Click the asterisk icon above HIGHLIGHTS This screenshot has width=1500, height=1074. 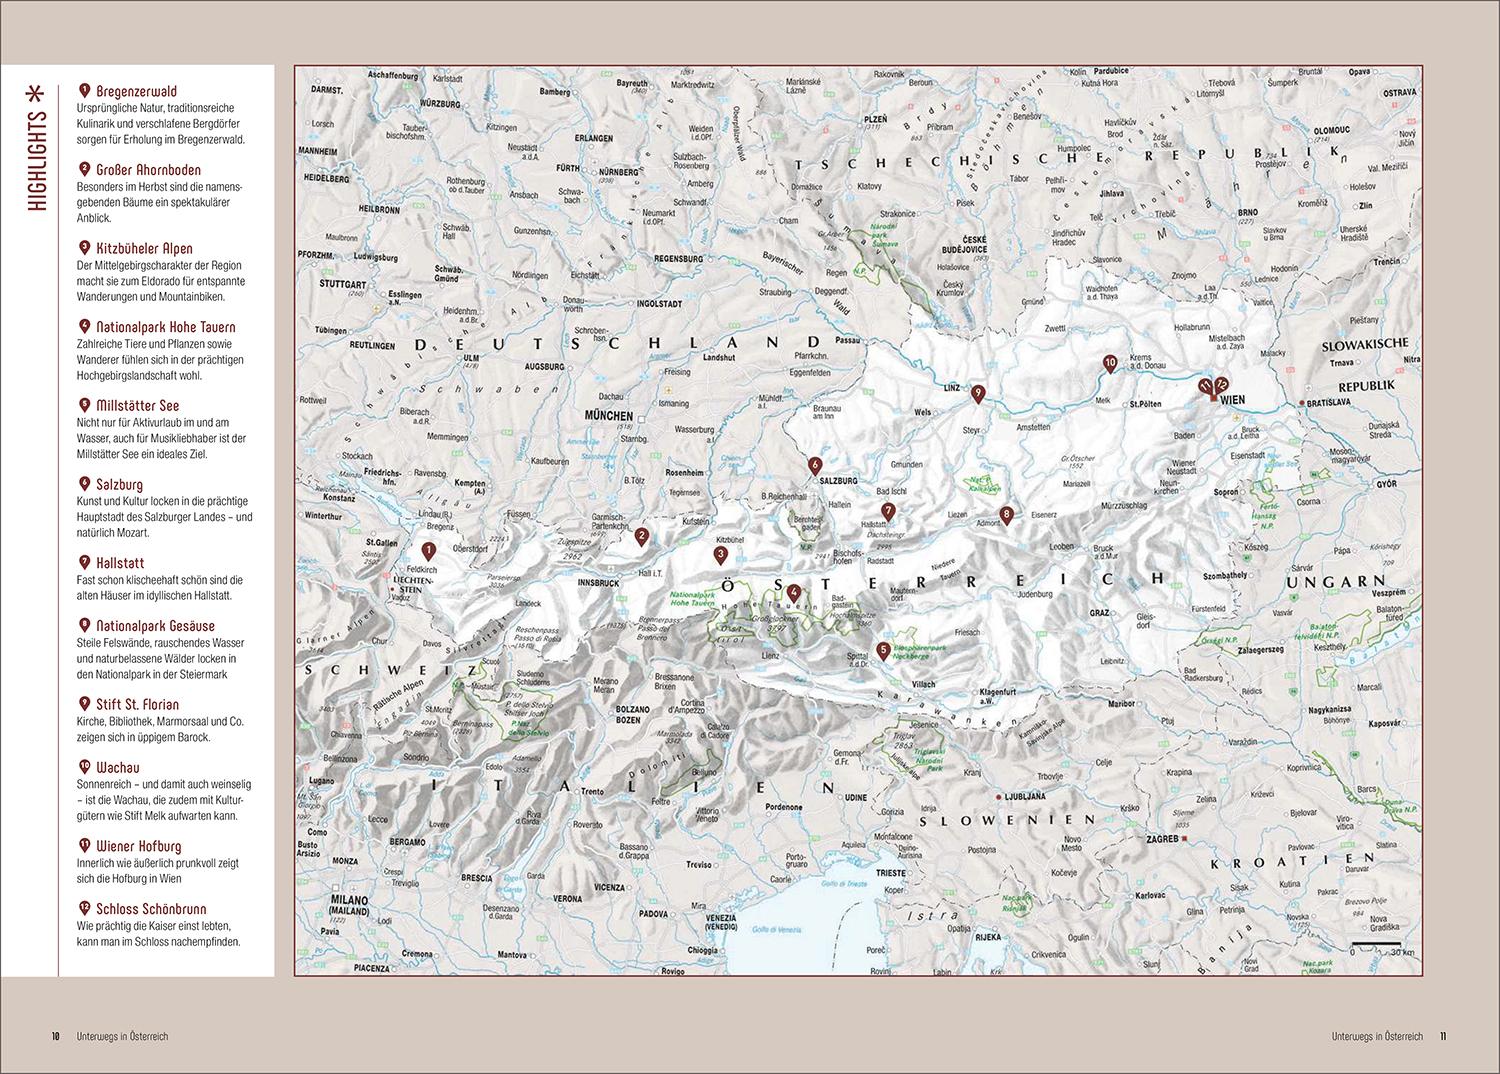36,94
